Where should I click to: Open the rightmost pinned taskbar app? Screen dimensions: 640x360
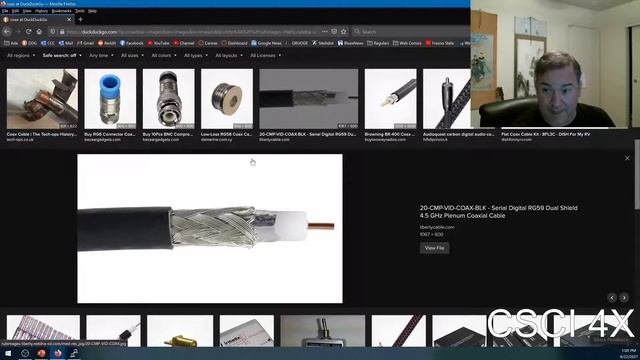point(74,353)
